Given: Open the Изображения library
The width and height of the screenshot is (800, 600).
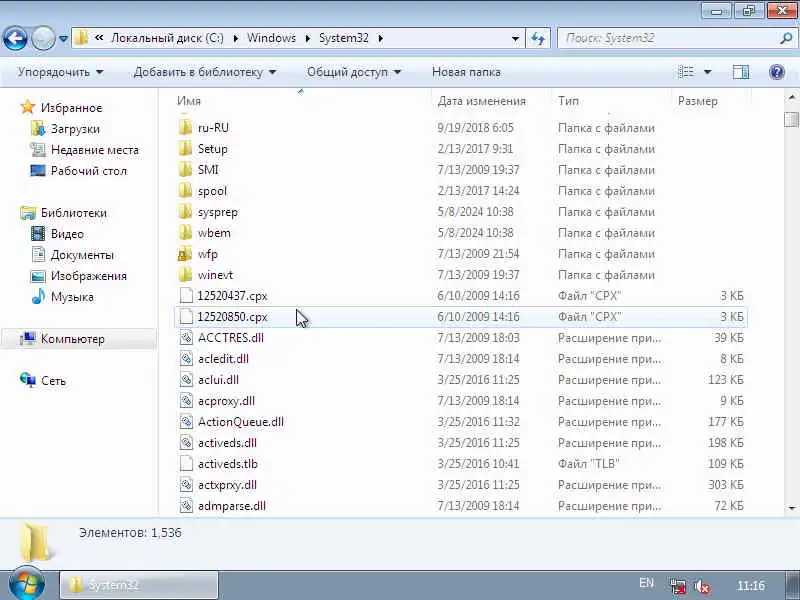Looking at the screenshot, I should click(x=88, y=276).
